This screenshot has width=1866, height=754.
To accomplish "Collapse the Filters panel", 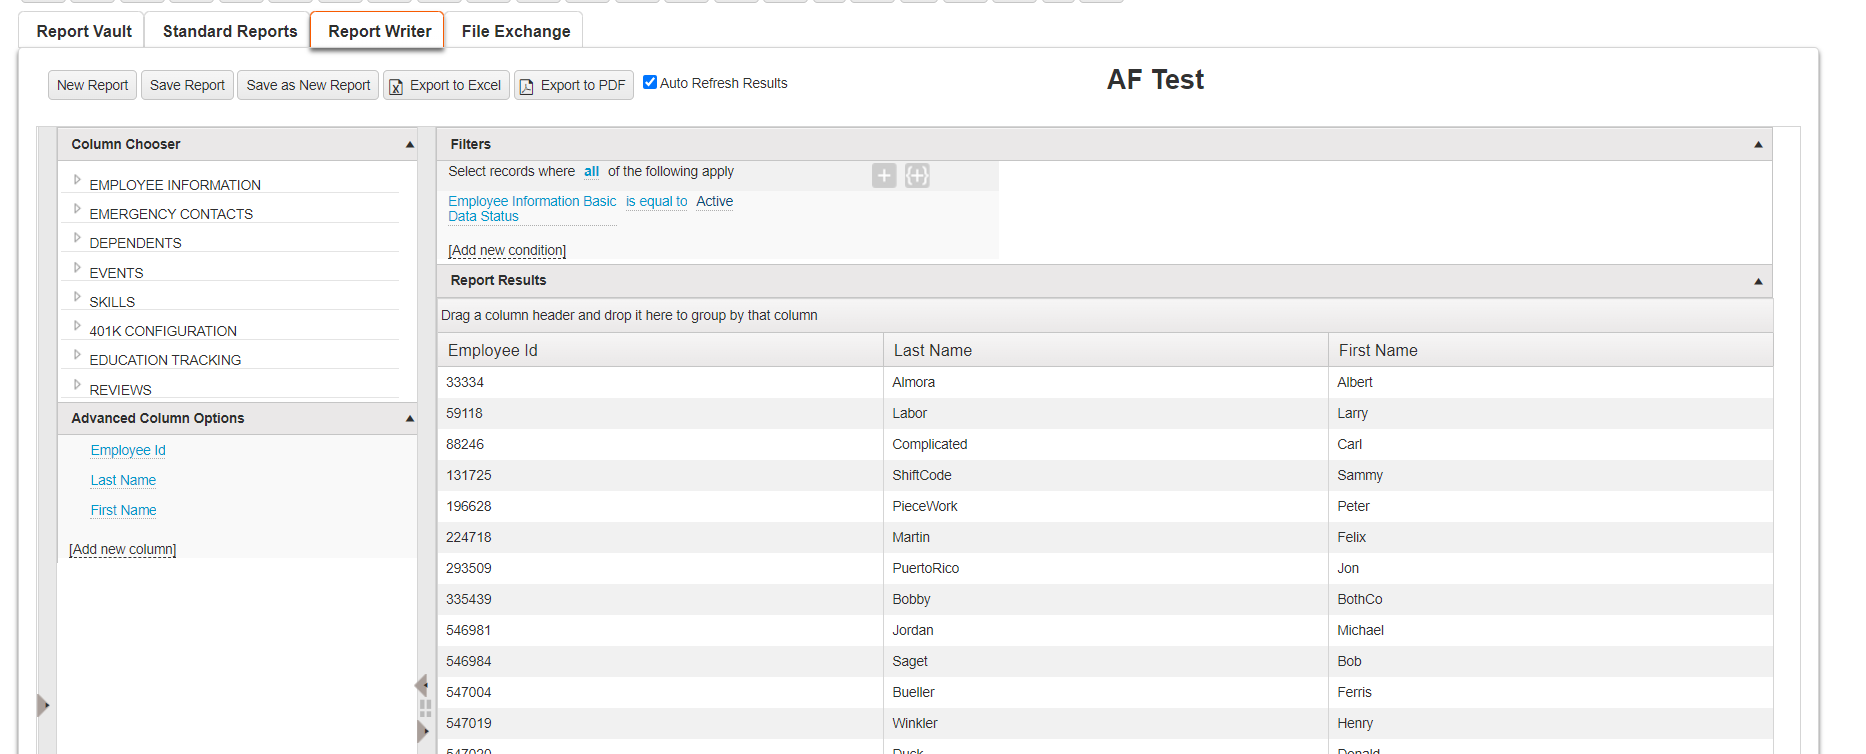I will pos(1758,145).
